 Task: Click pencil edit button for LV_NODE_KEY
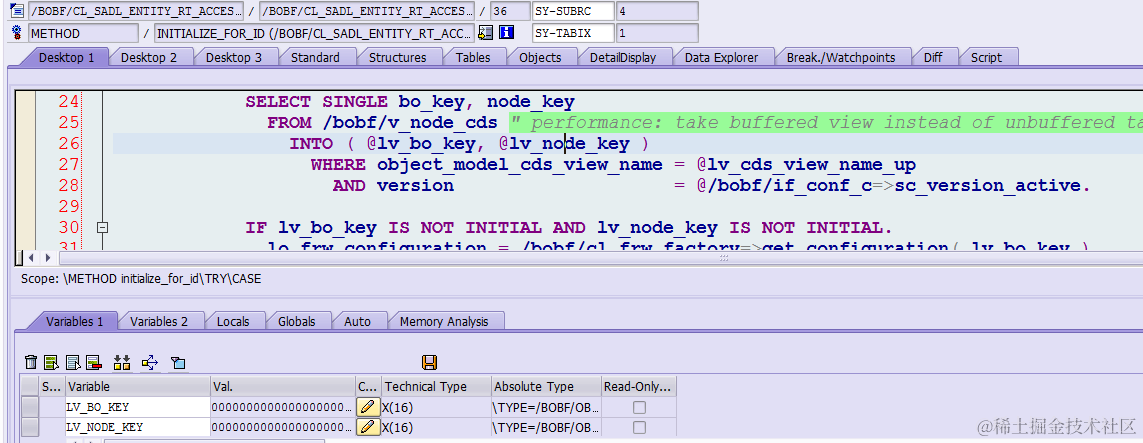pyautogui.click(x=368, y=427)
